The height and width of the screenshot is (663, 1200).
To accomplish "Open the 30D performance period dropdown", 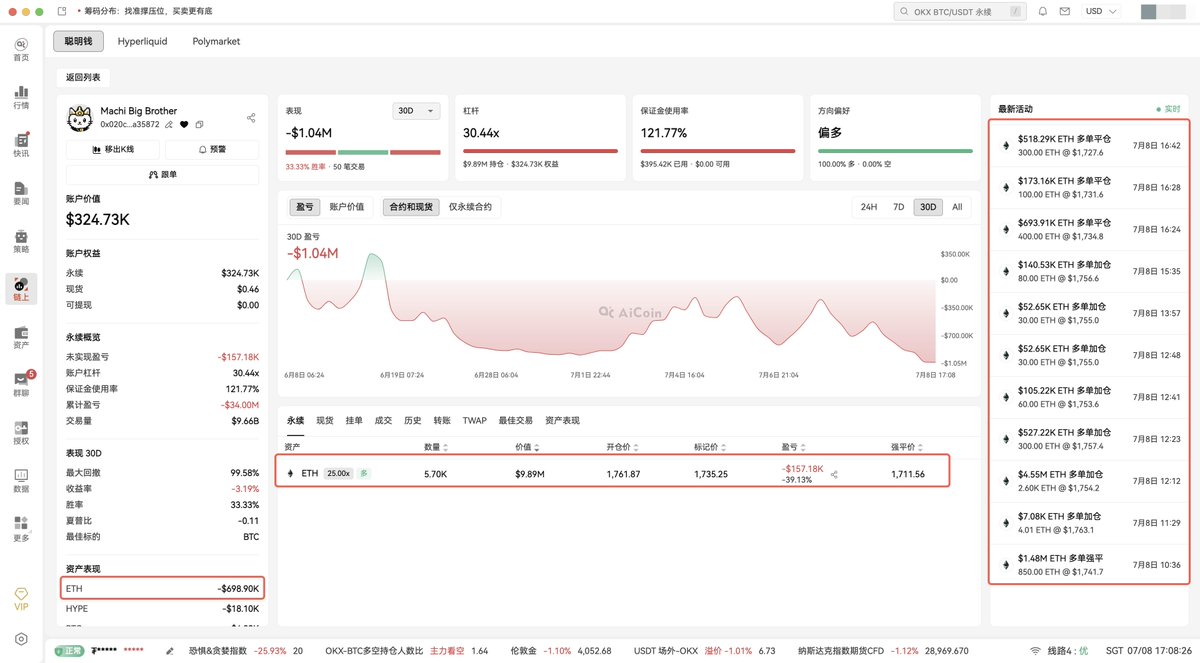I will click(x=417, y=111).
